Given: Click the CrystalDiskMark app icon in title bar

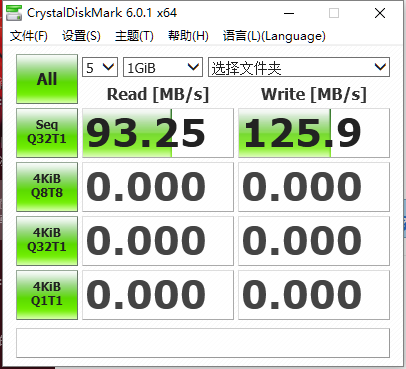Looking at the screenshot, I should [14, 13].
